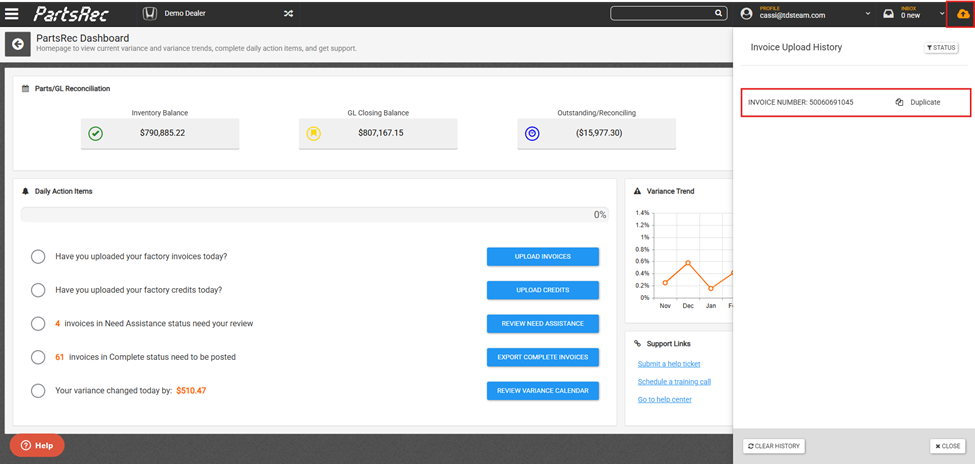Click the calendar icon beside Parts/GL Reconciliation
Image resolution: width=975 pixels, height=464 pixels.
(25, 89)
